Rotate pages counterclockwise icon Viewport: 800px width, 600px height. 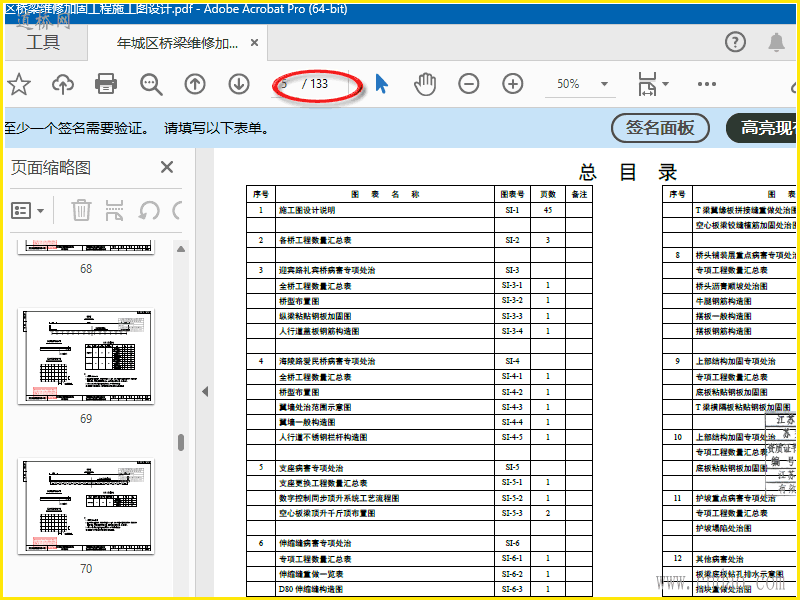tap(149, 210)
